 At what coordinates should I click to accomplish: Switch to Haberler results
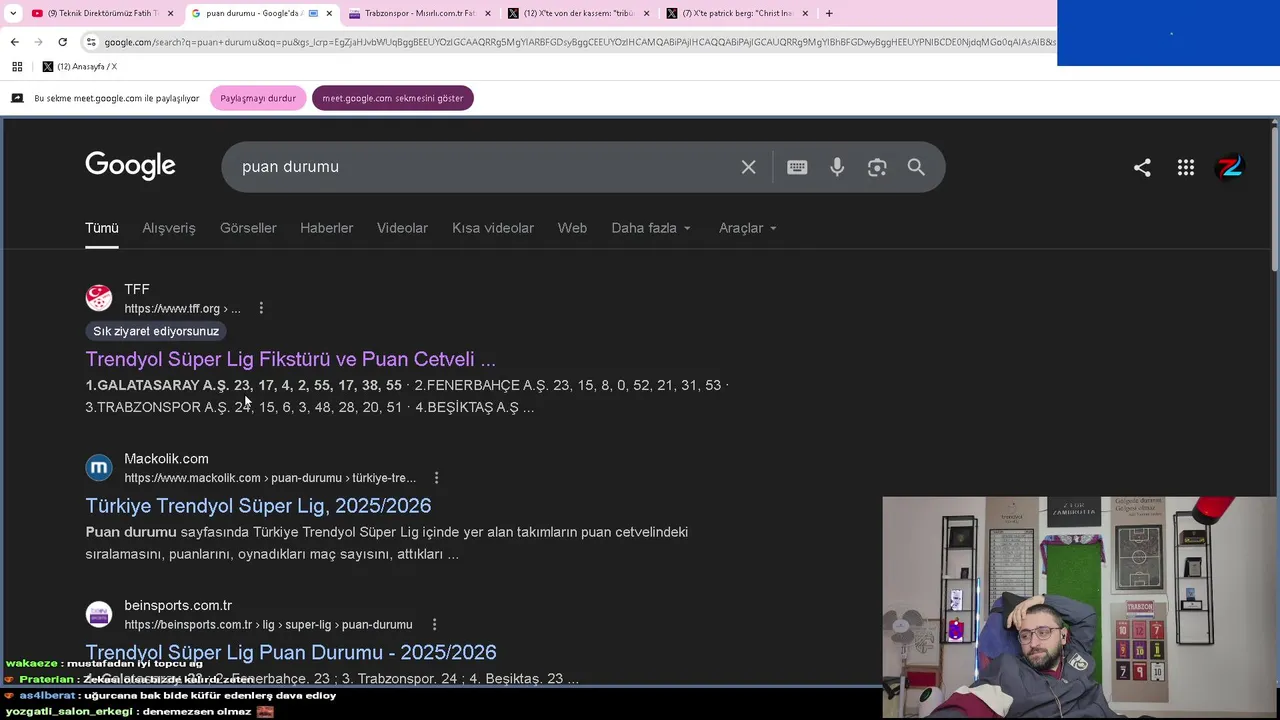(327, 228)
